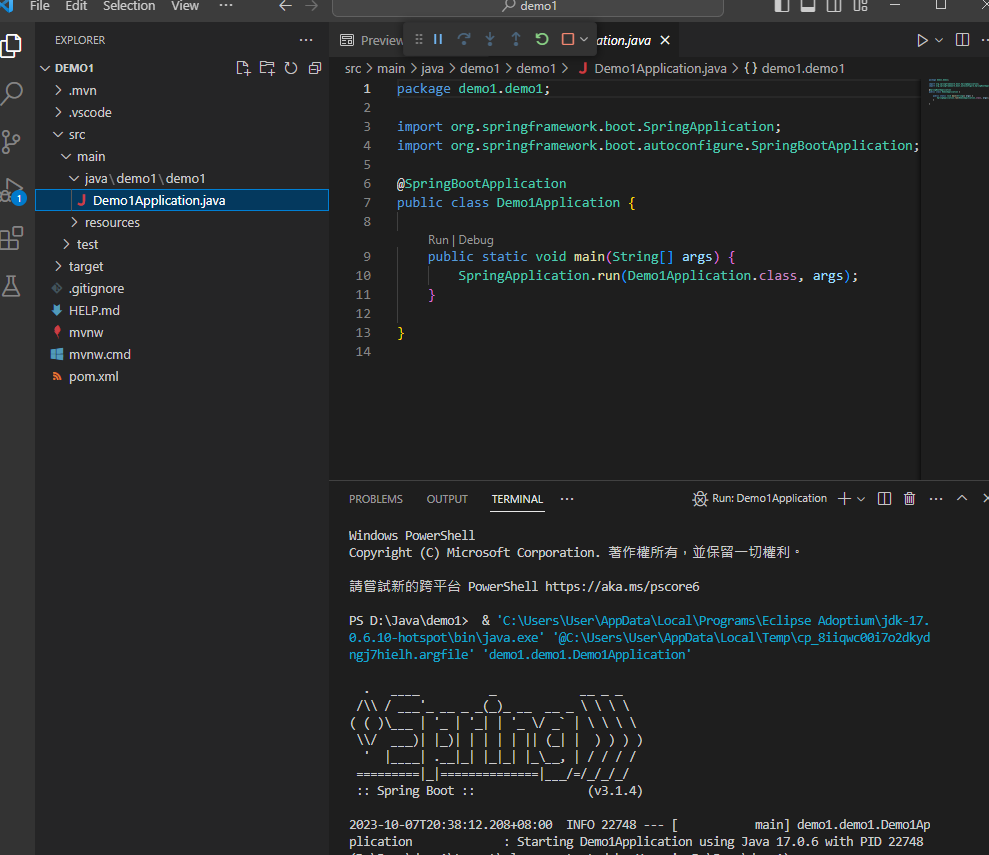Collapse all folders in Explorer

pyautogui.click(x=315, y=68)
